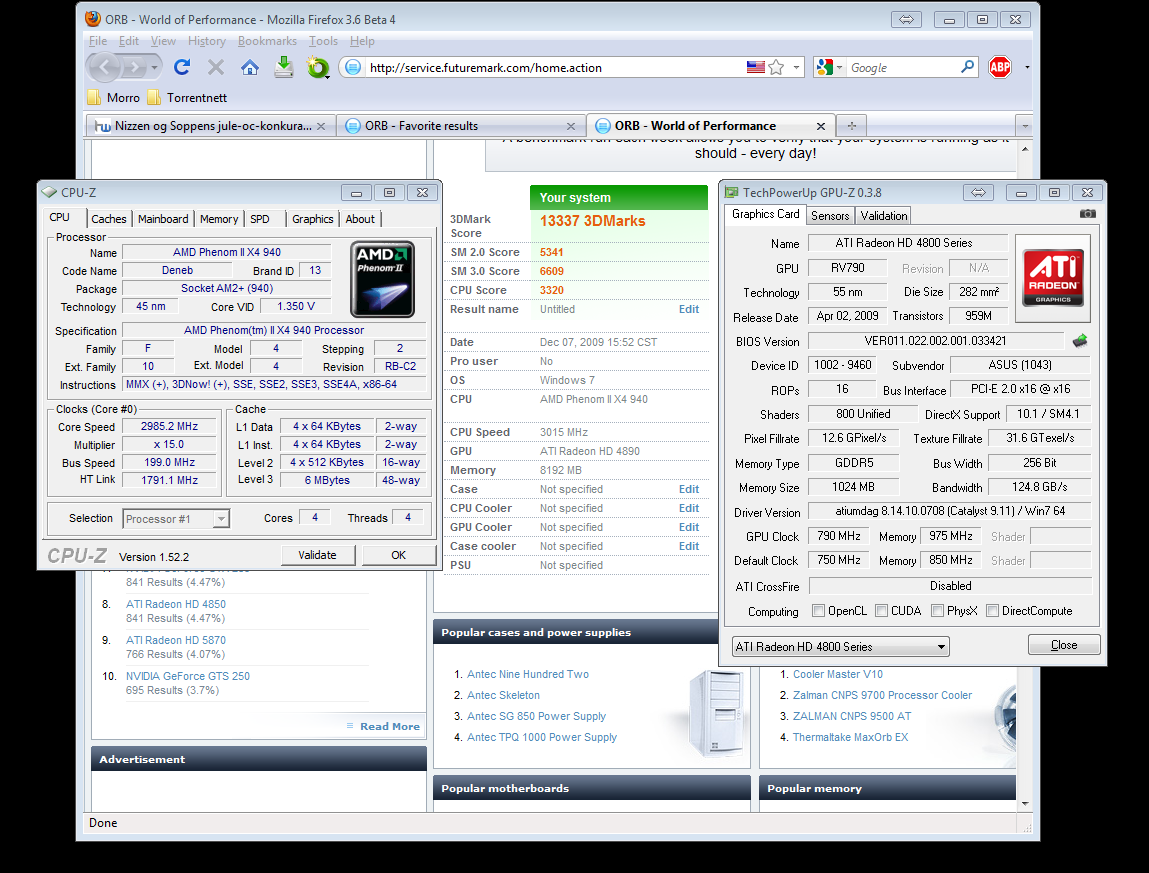Open NVIDIA GeForce GTS 250 link
The height and width of the screenshot is (873, 1149).
[188, 676]
